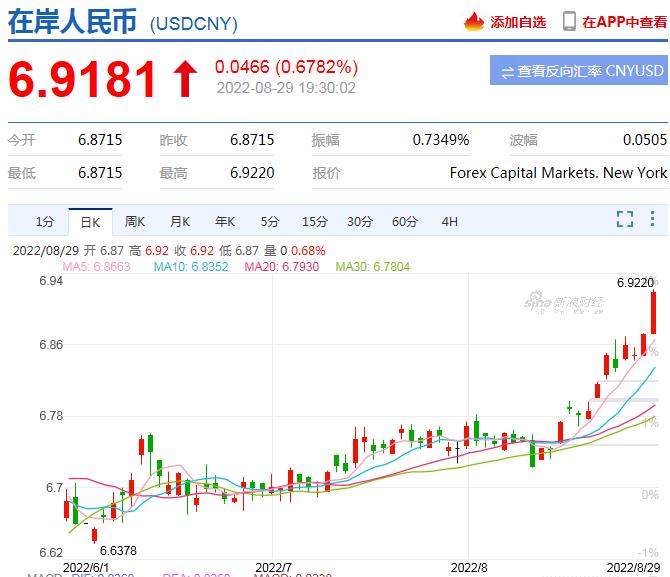Show the 15分 interval chart

(x=315, y=221)
